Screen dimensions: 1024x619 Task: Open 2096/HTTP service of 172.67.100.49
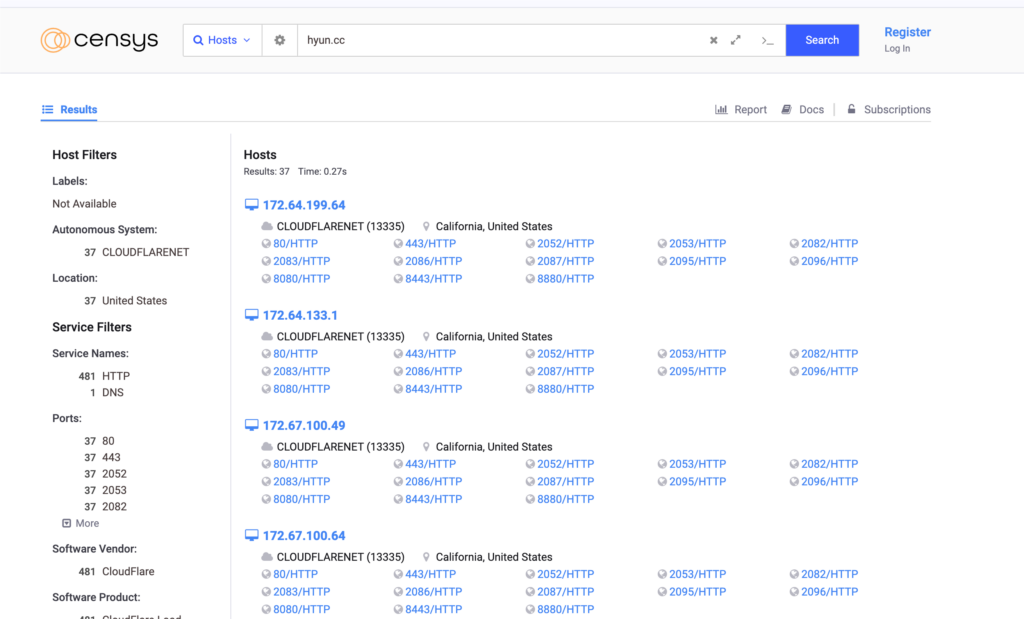[x=829, y=482]
